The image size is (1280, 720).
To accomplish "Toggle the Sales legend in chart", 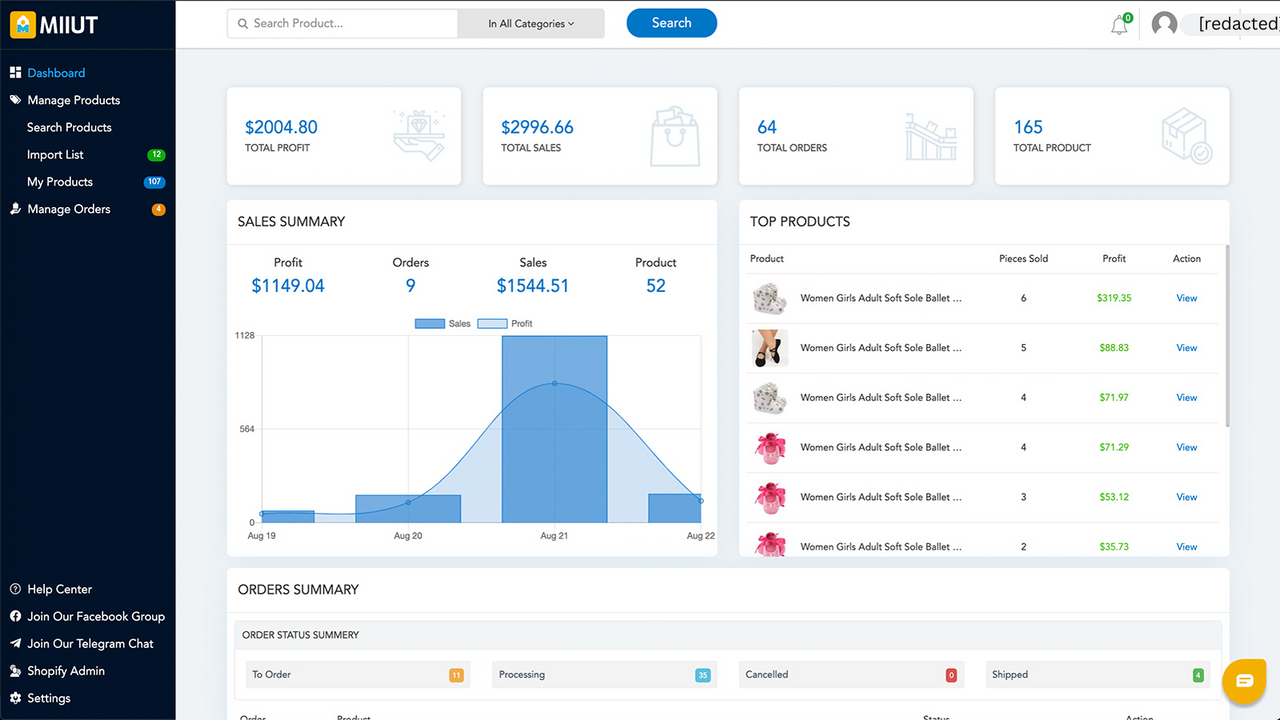I will point(443,323).
